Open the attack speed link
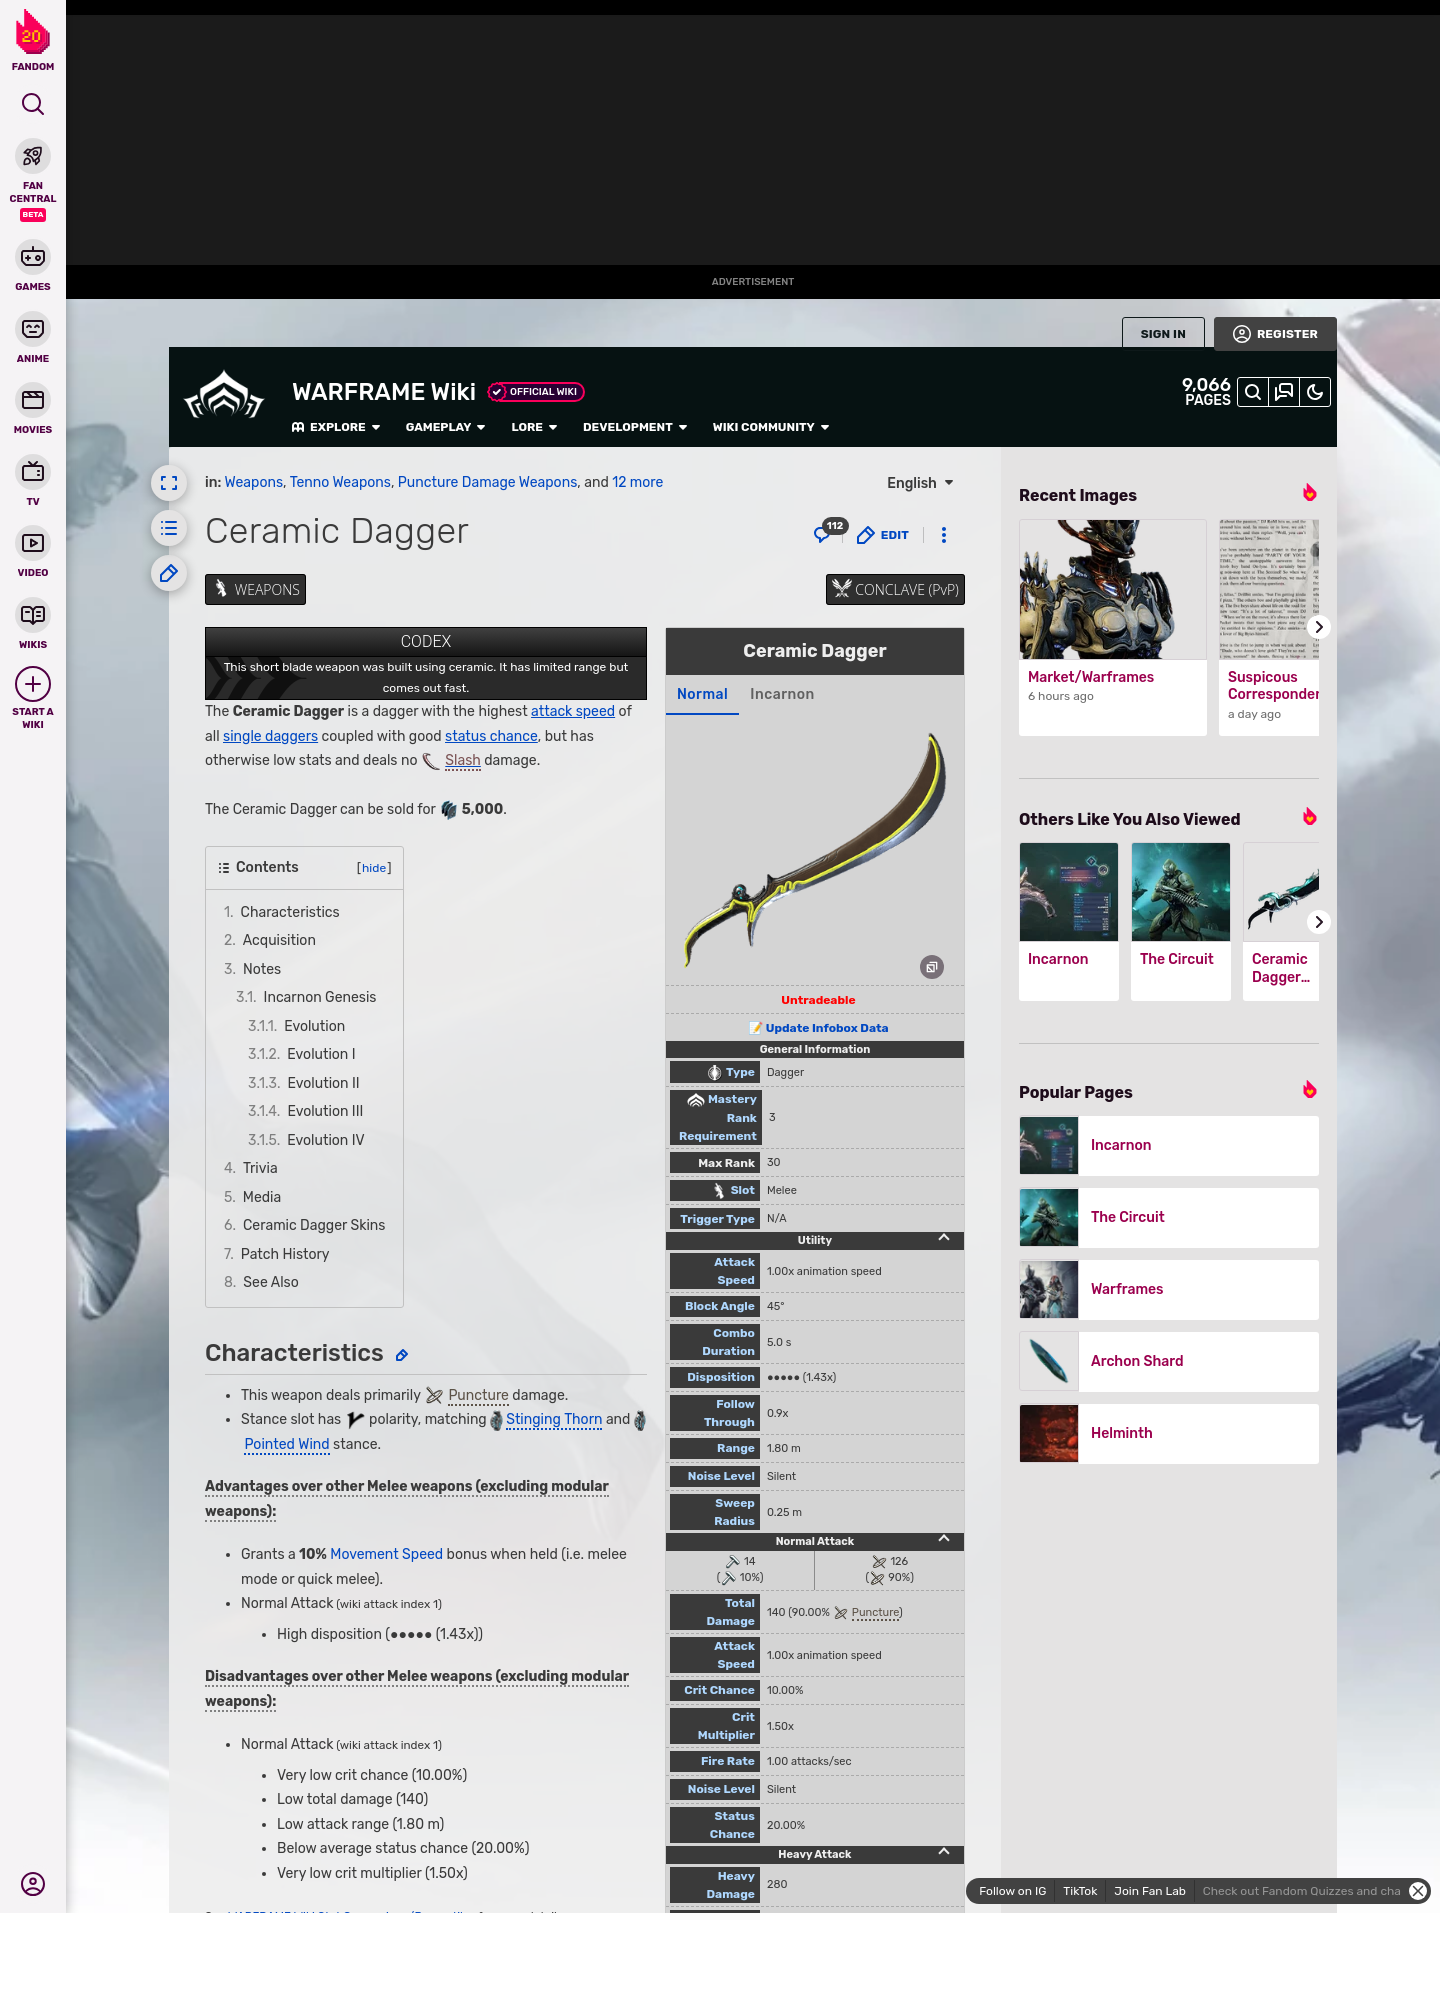This screenshot has width=1440, height=2000. tap(573, 711)
